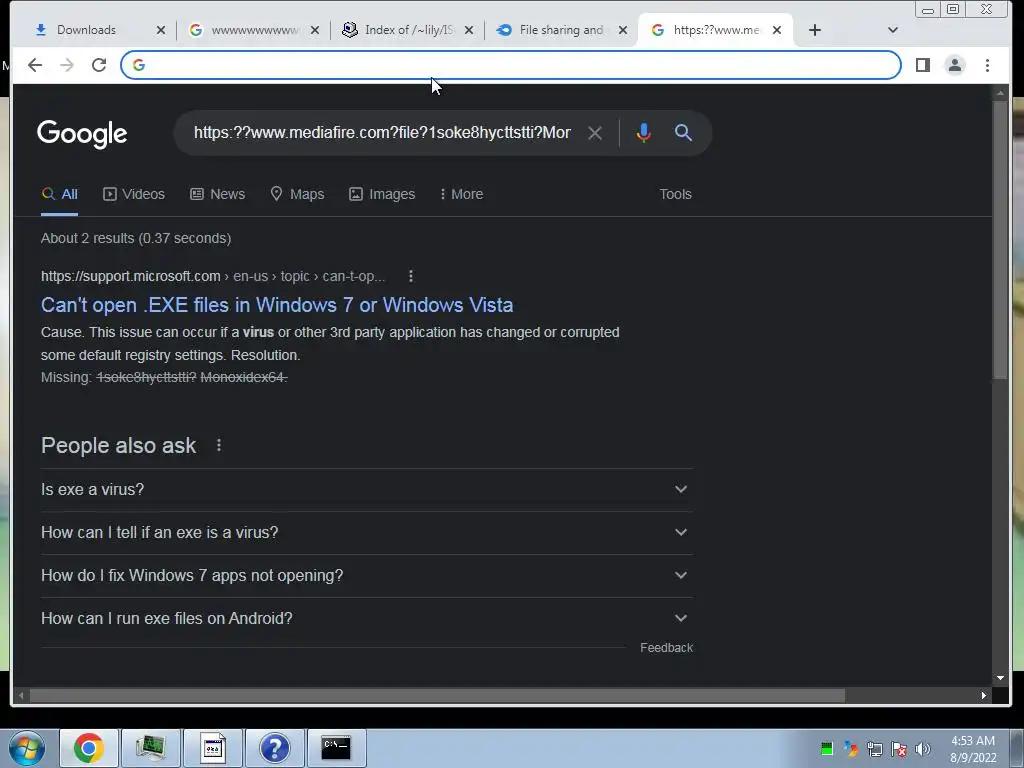This screenshot has width=1024, height=768.
Task: Open the Windows Start menu
Action: click(27, 748)
